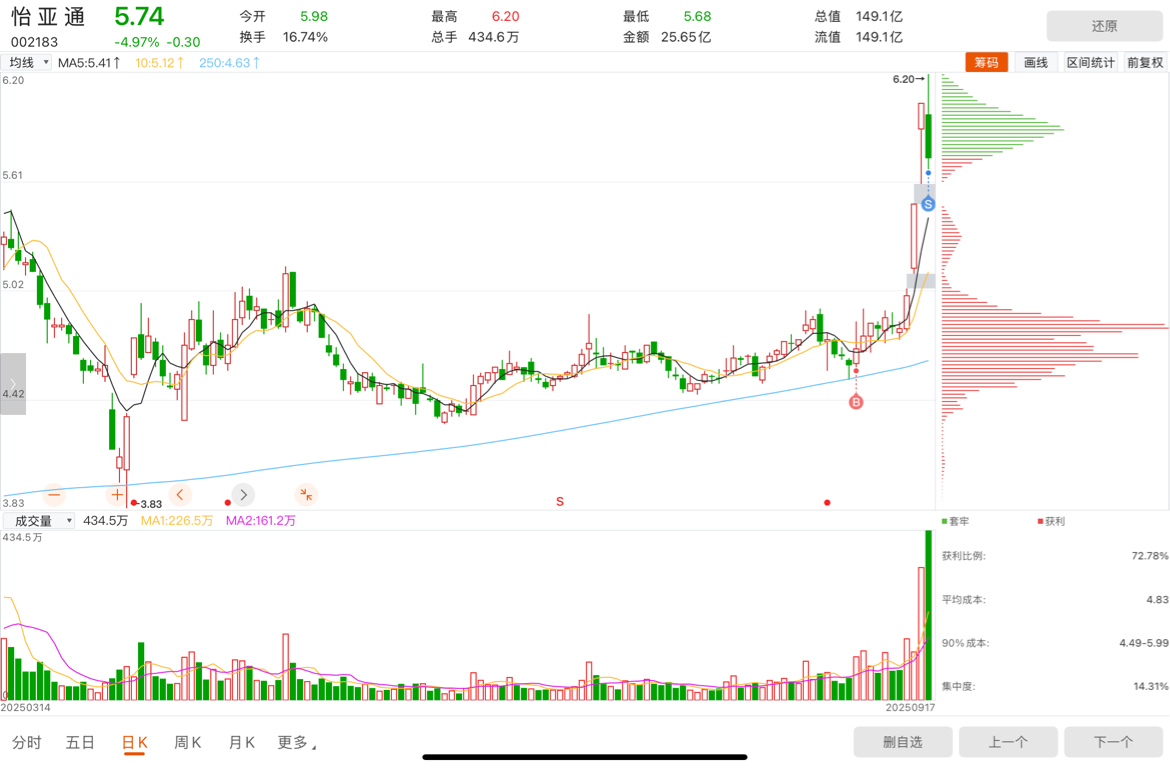Click the 金额 25.65亿 value
Viewport: 1170px width, 768px height.
pyautogui.click(x=686, y=37)
